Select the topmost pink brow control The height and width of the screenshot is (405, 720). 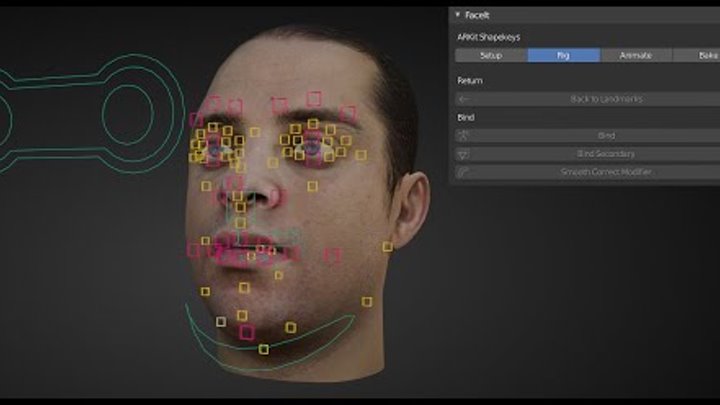pos(314,98)
